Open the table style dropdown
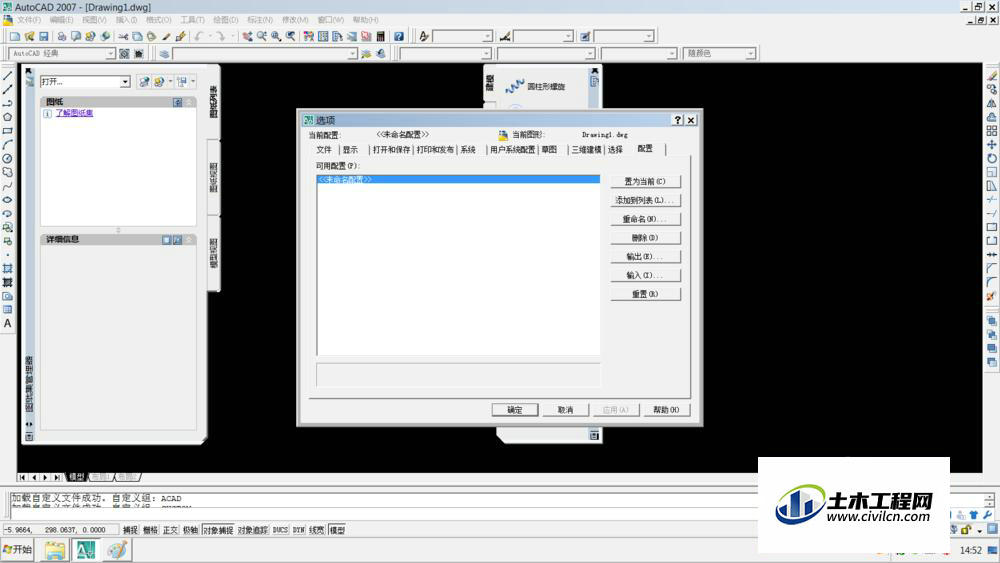This screenshot has width=1000, height=563. (x=649, y=36)
